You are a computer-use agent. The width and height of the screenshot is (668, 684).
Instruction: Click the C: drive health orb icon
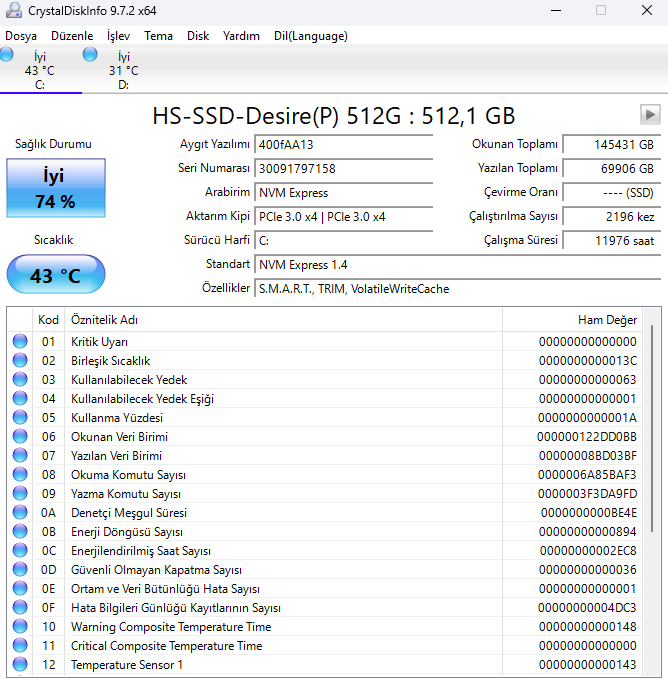pyautogui.click(x=8, y=54)
